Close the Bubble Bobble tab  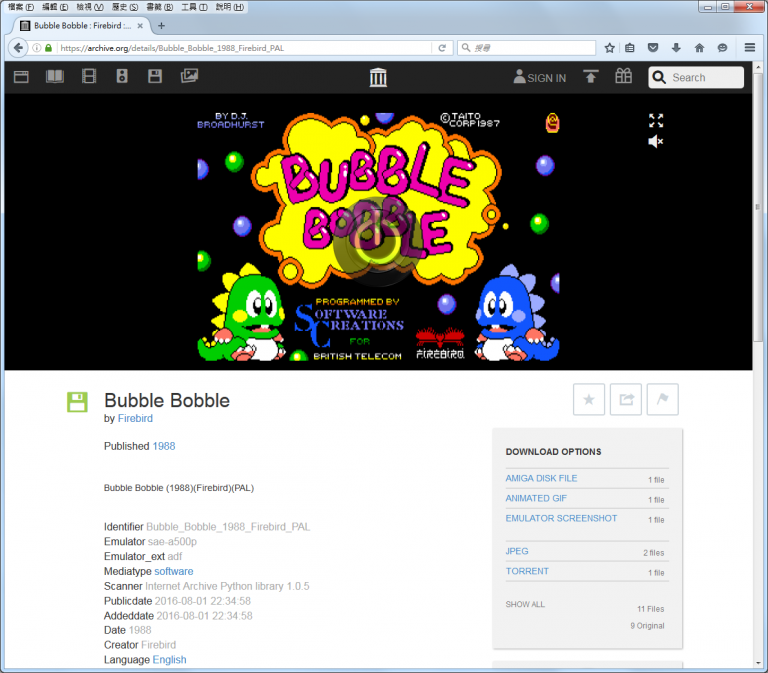[x=140, y=26]
